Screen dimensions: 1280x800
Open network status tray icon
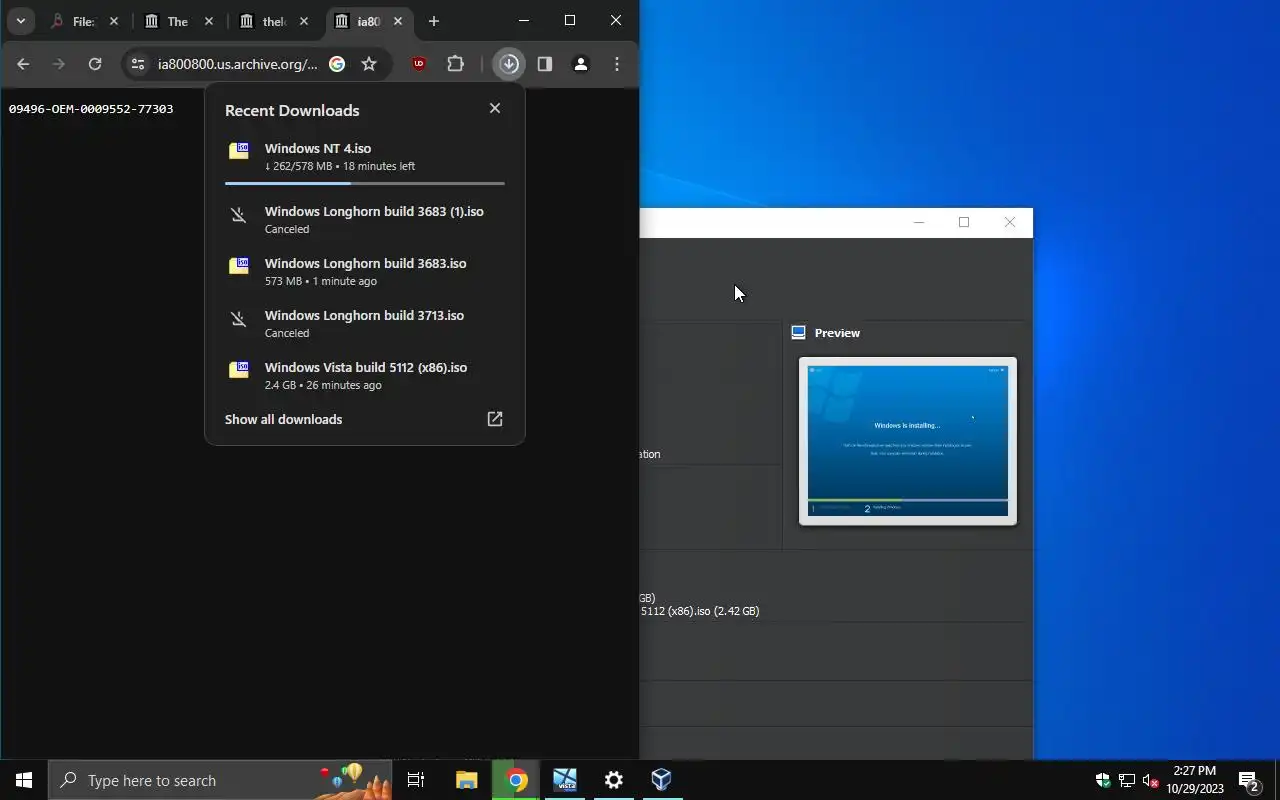pyautogui.click(x=1127, y=780)
